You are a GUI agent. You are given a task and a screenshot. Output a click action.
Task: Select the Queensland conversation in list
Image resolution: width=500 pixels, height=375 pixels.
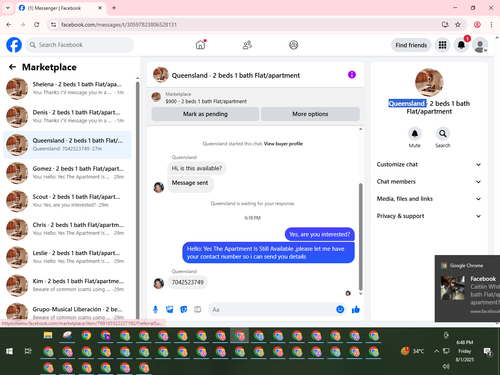tap(67, 145)
